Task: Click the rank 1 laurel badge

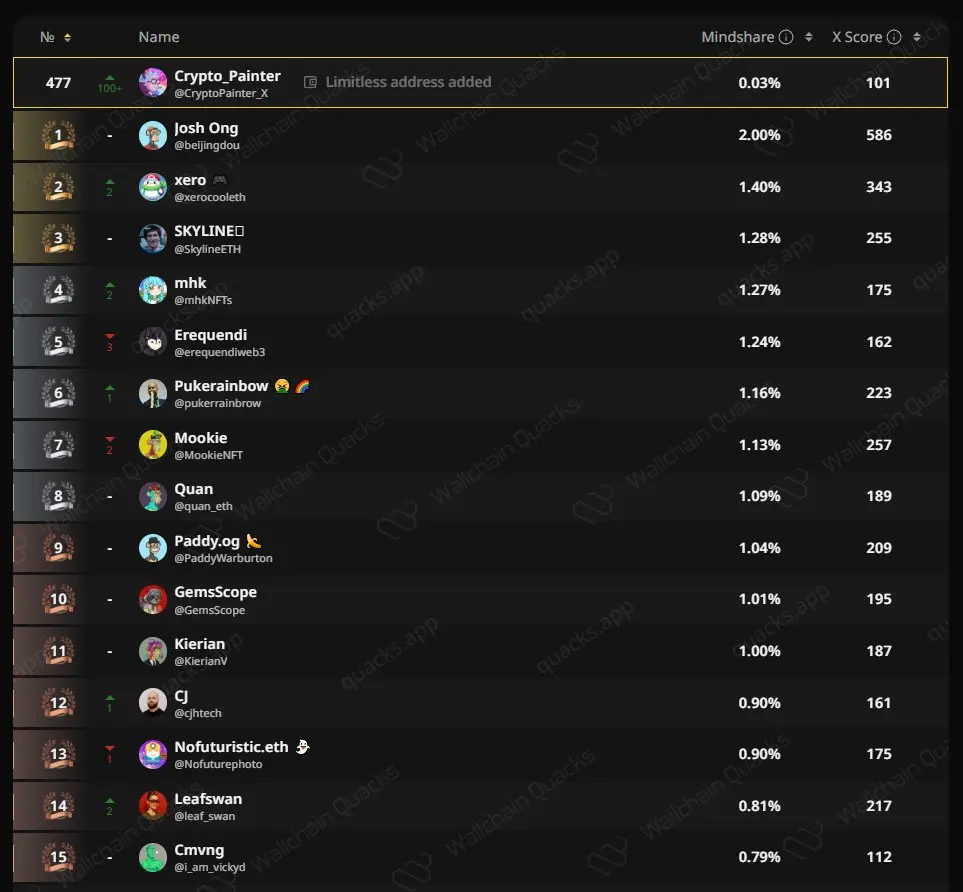Action: pos(58,136)
